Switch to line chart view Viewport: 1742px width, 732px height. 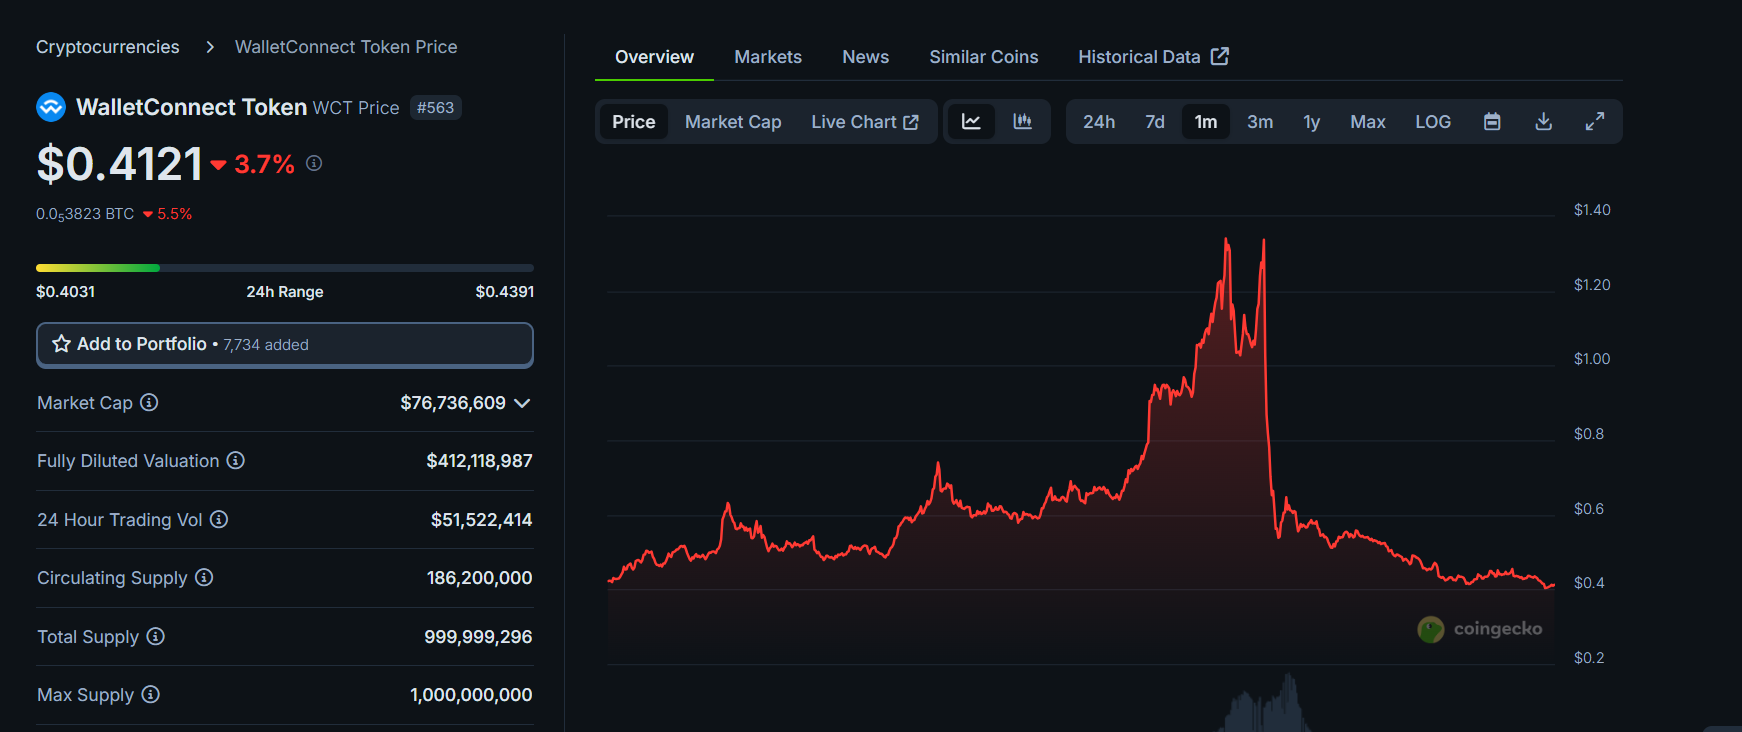(x=971, y=122)
